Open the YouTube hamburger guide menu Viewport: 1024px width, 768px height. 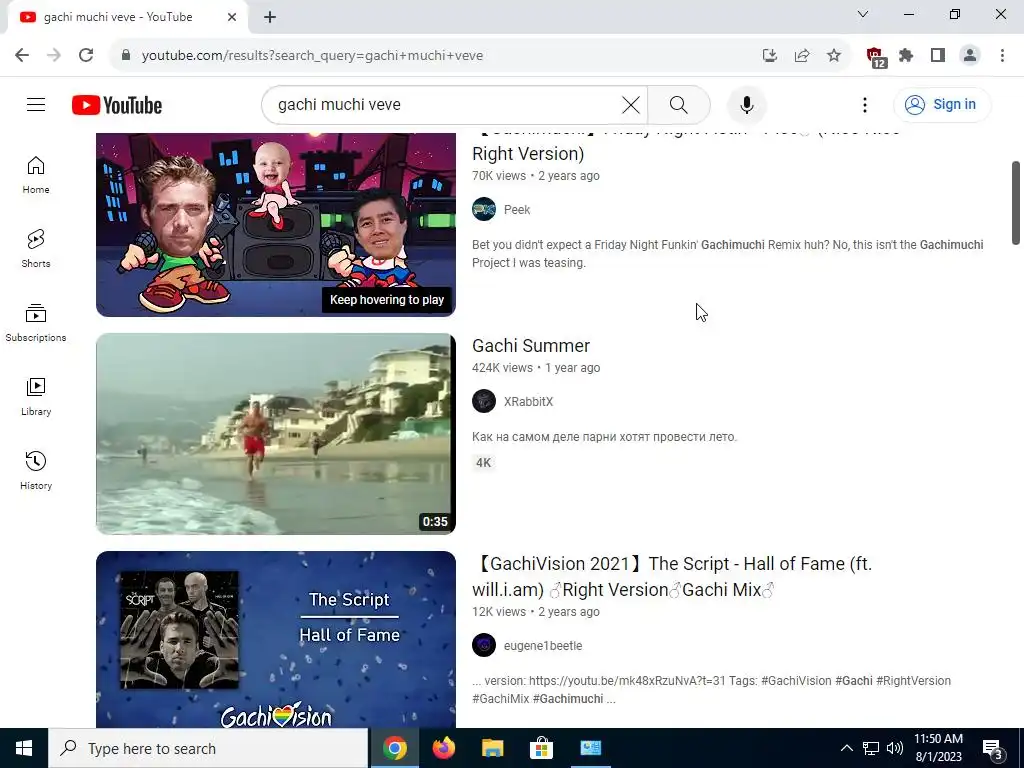click(36, 104)
